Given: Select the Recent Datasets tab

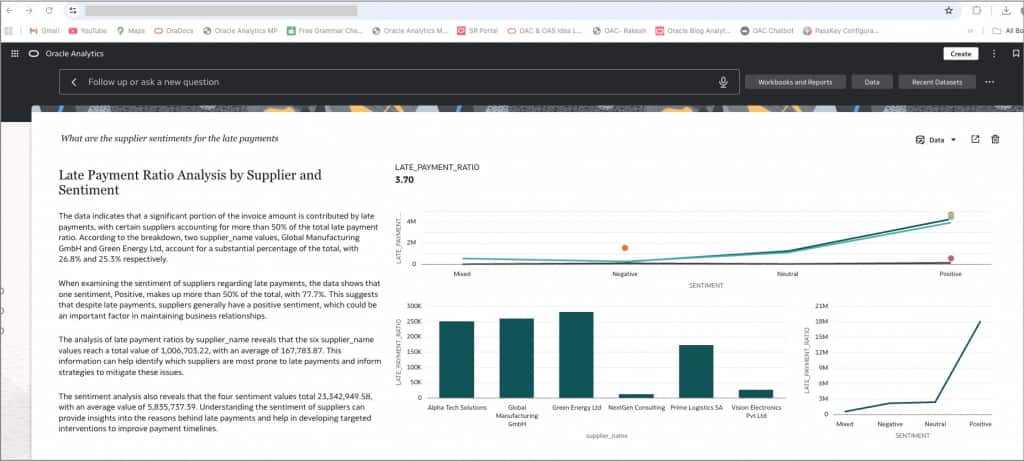Looking at the screenshot, I should 936,82.
